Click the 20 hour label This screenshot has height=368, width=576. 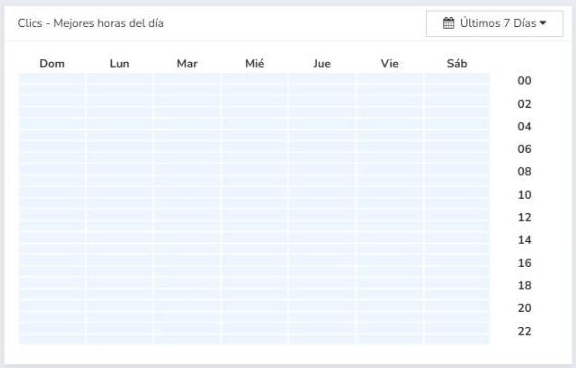(524, 308)
